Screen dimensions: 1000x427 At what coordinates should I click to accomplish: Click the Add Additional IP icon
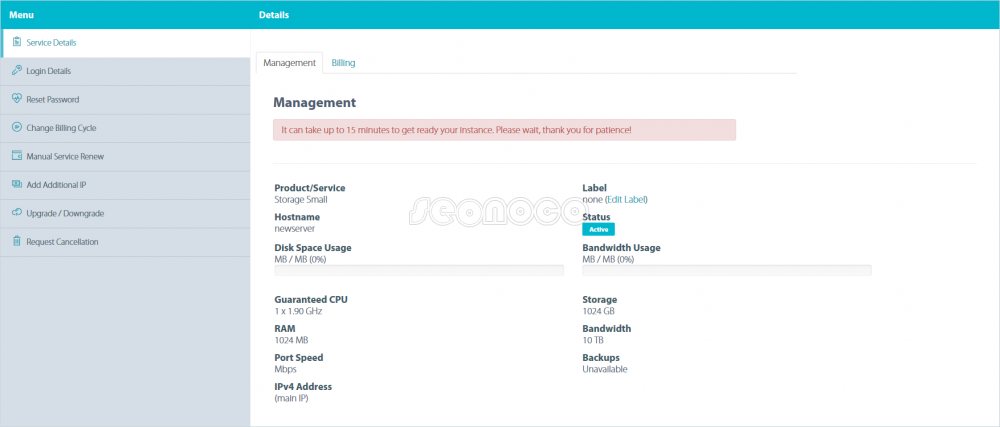coord(17,184)
